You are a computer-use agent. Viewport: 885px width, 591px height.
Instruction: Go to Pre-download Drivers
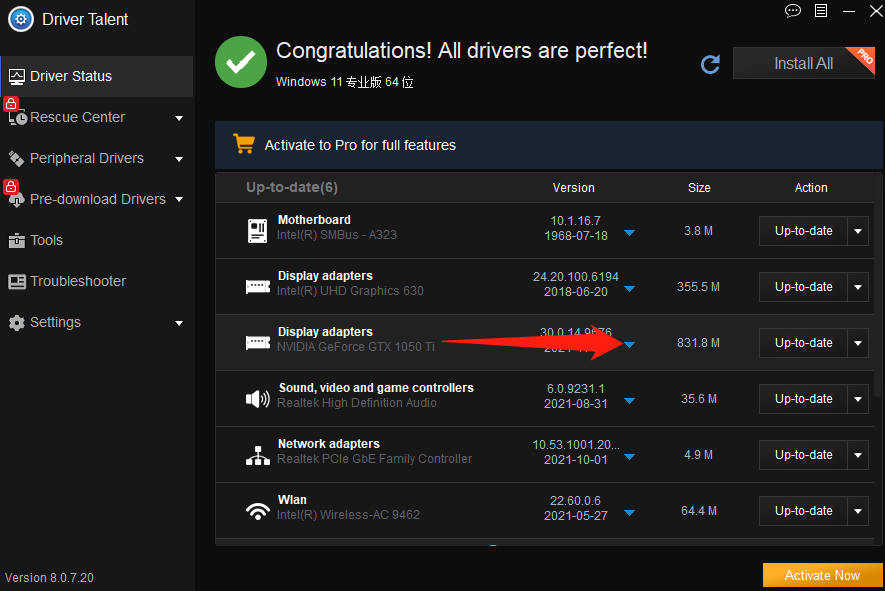pyautogui.click(x=97, y=199)
